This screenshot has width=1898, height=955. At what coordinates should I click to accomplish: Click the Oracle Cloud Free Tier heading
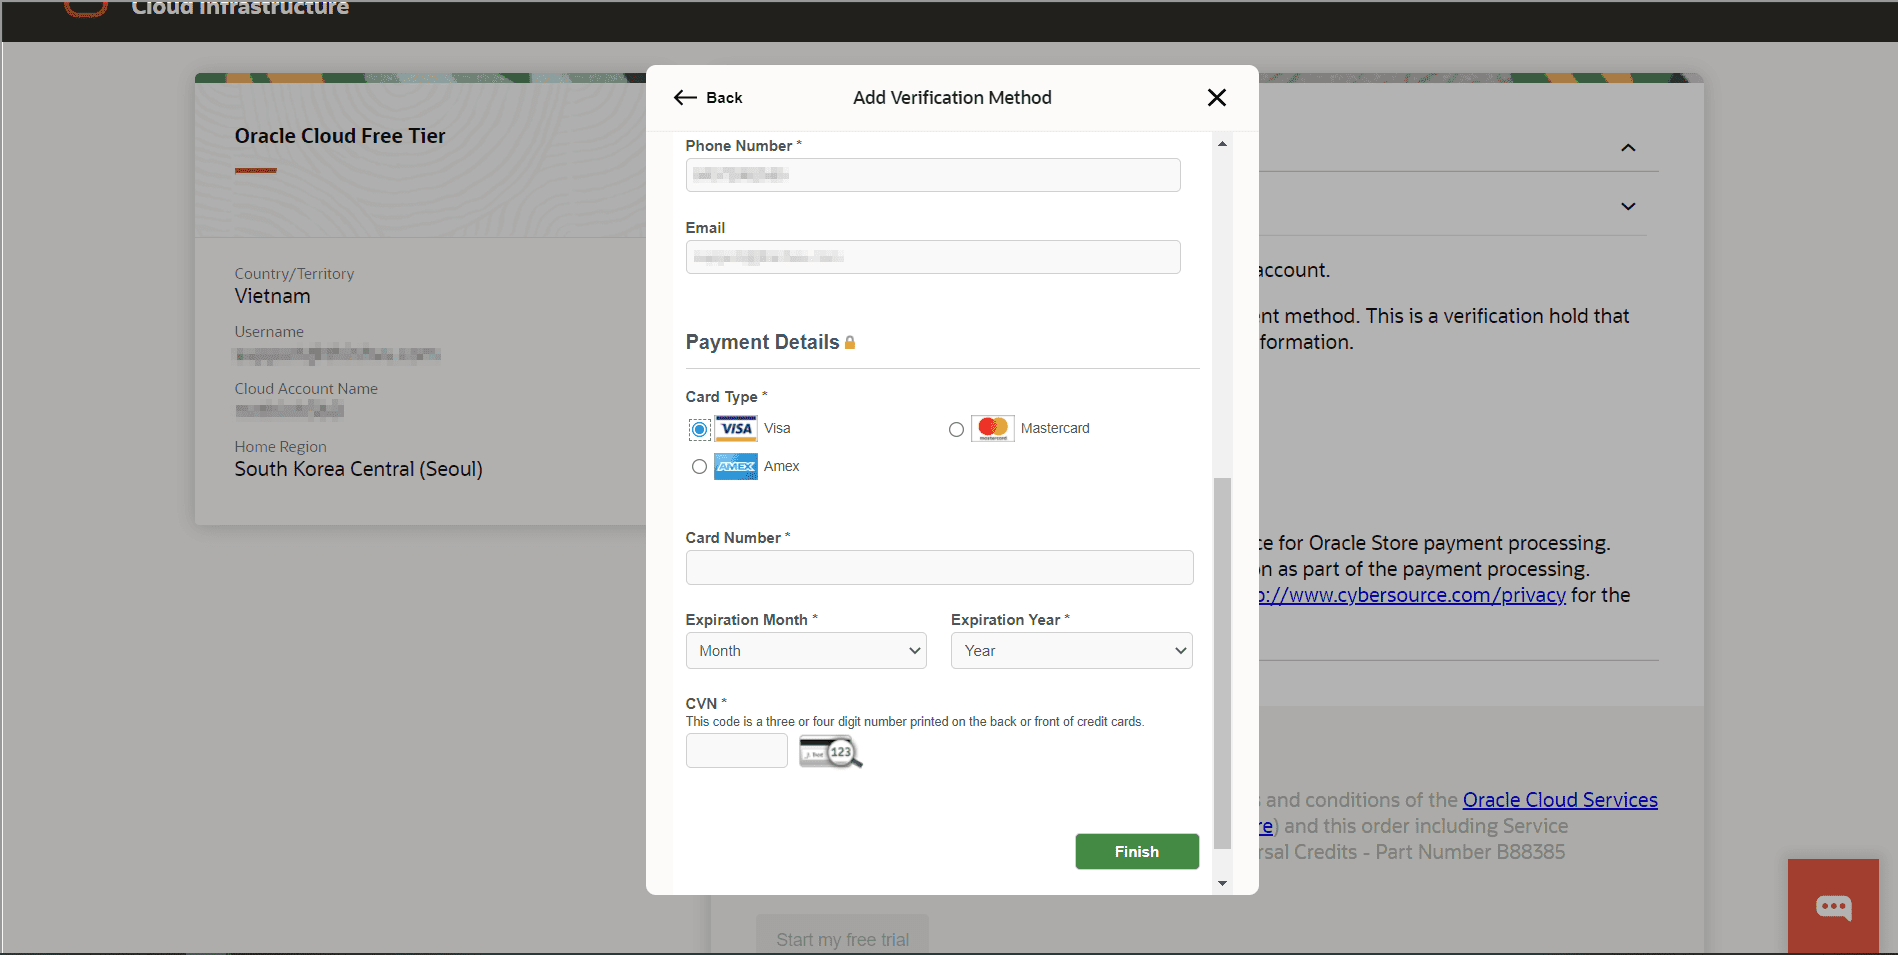click(340, 136)
